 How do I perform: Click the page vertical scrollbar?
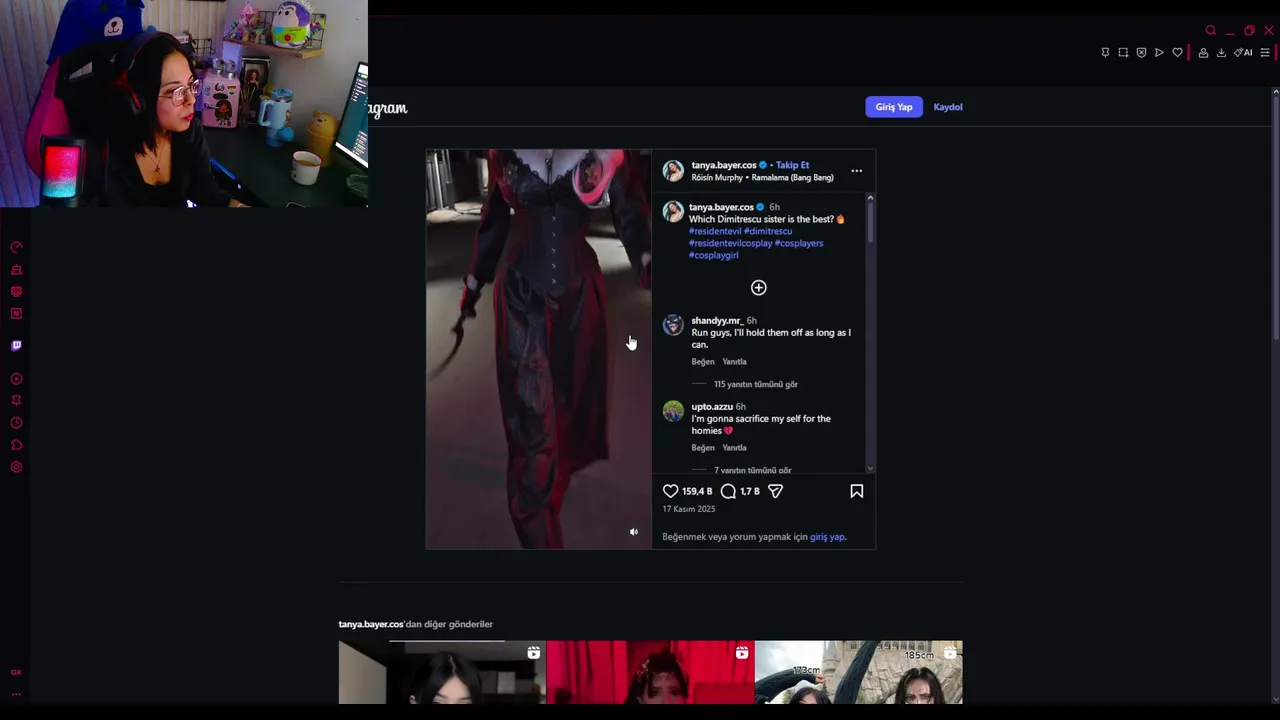(1275, 220)
